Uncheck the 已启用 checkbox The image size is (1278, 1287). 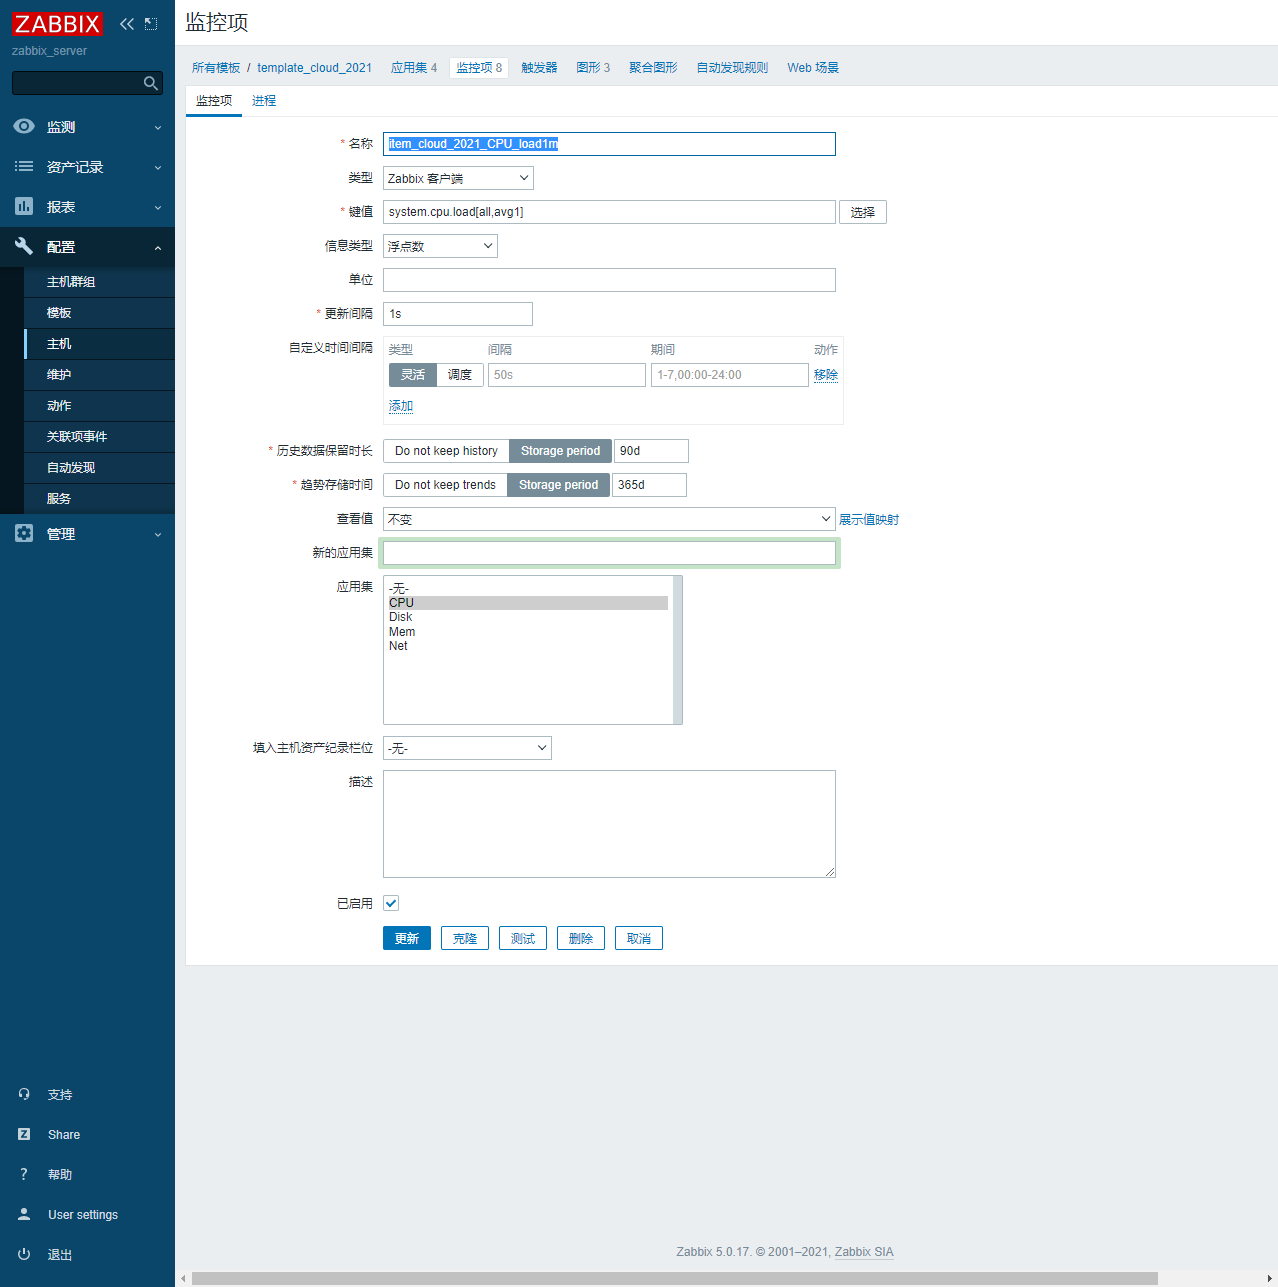tap(391, 903)
